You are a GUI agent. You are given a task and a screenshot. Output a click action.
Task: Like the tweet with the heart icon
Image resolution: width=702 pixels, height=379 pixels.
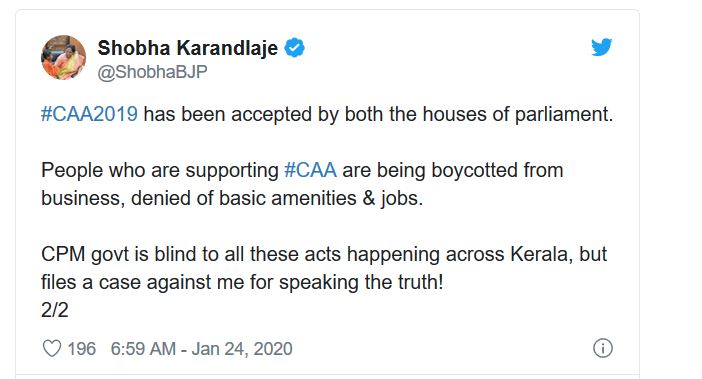[x=51, y=349]
